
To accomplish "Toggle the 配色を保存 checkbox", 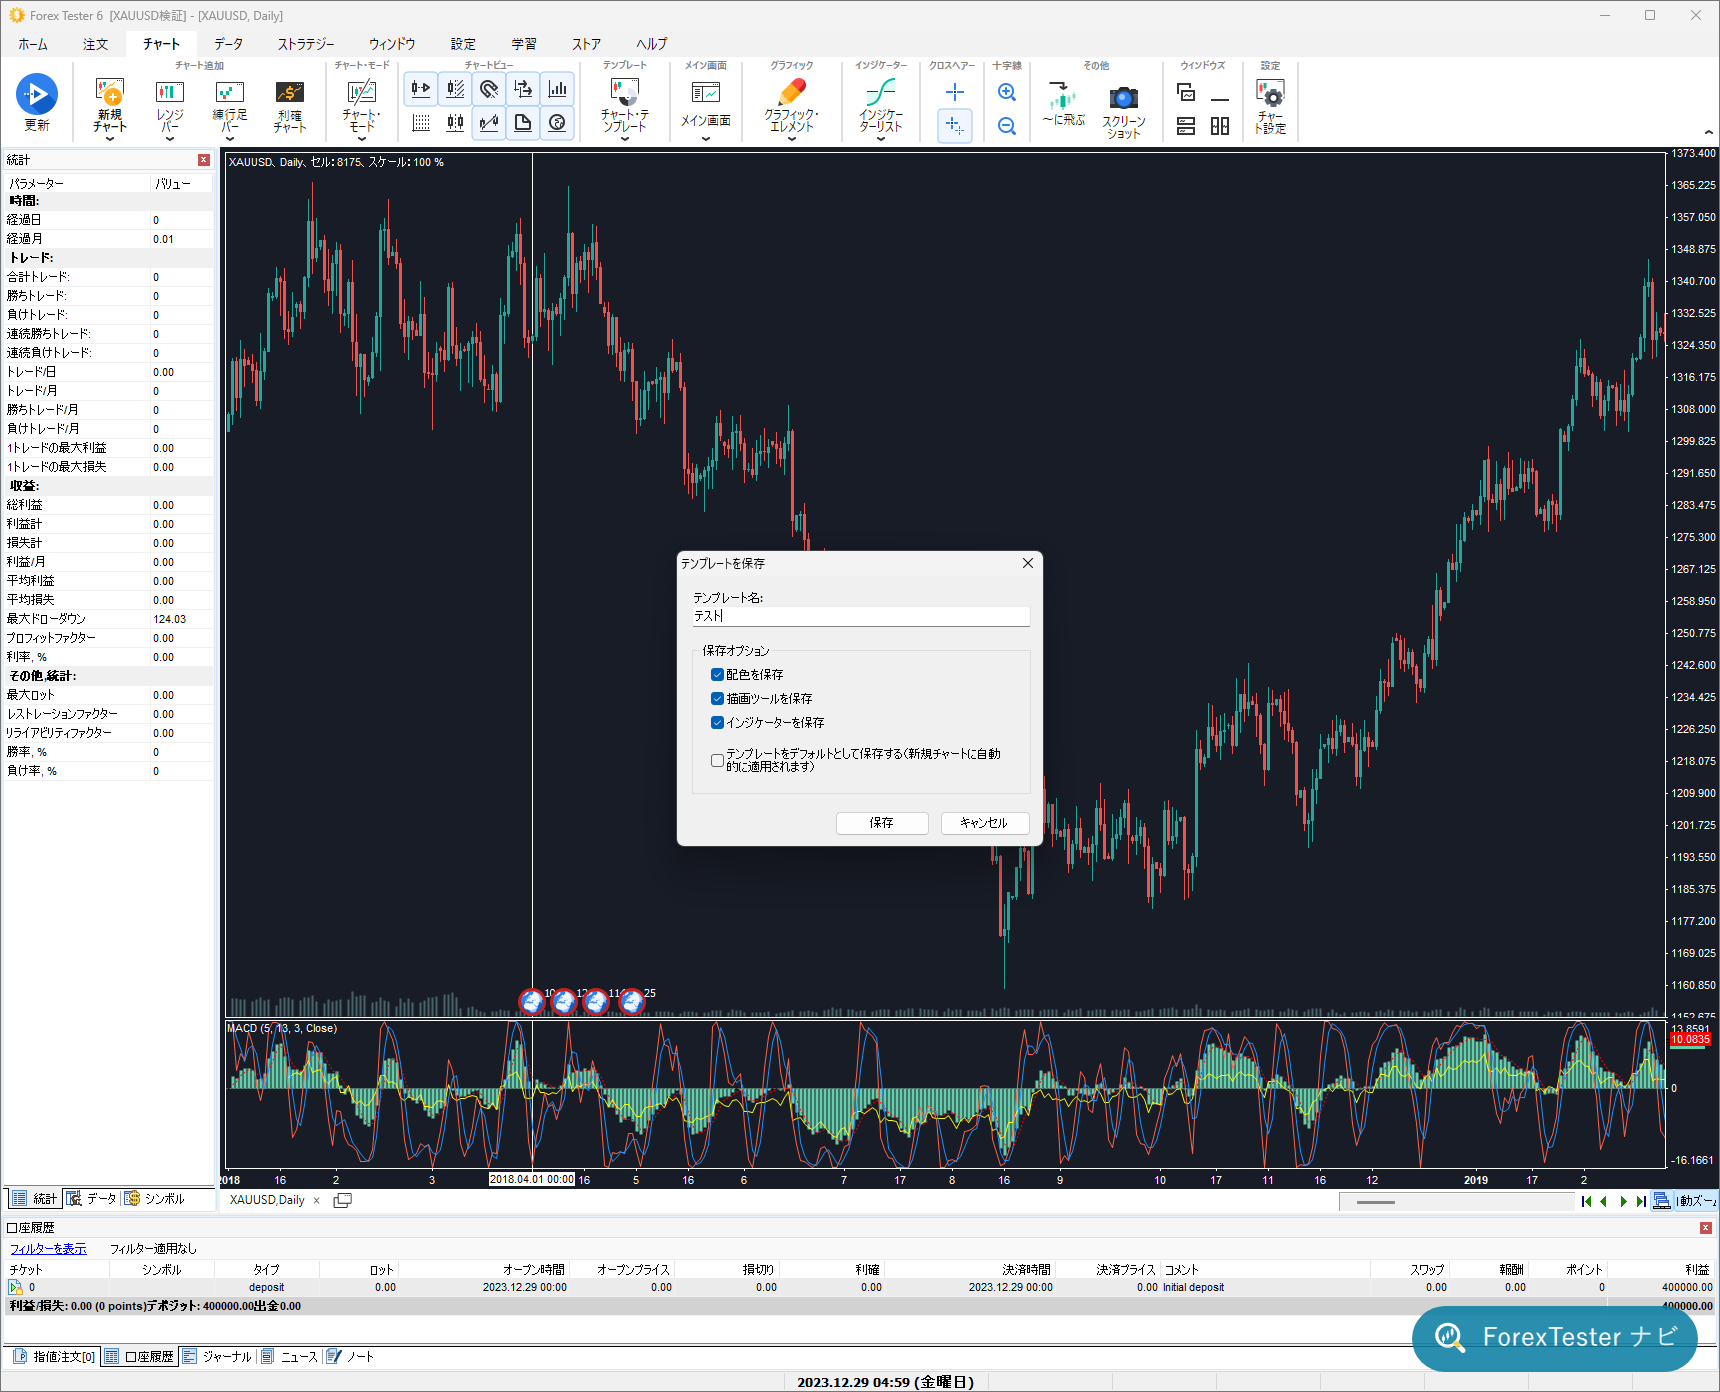I will (x=717, y=675).
